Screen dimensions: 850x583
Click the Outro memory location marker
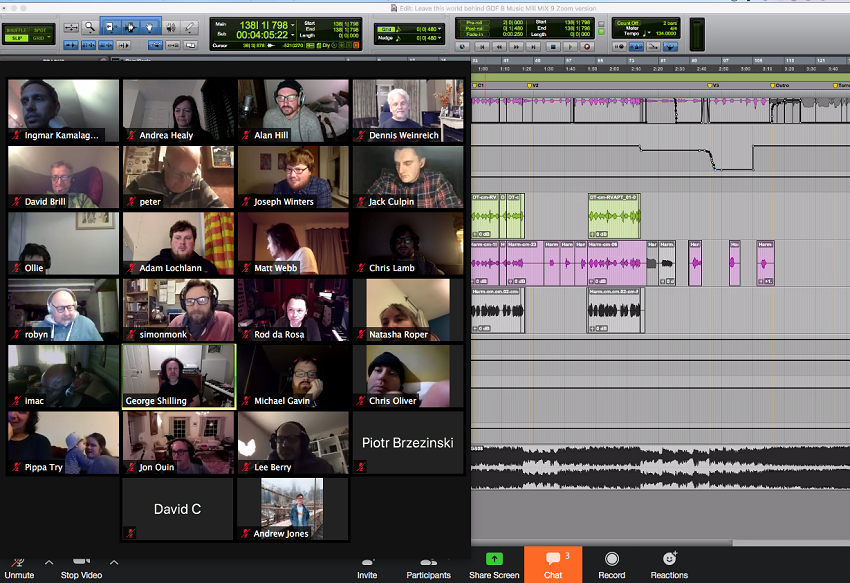pyautogui.click(x=780, y=85)
